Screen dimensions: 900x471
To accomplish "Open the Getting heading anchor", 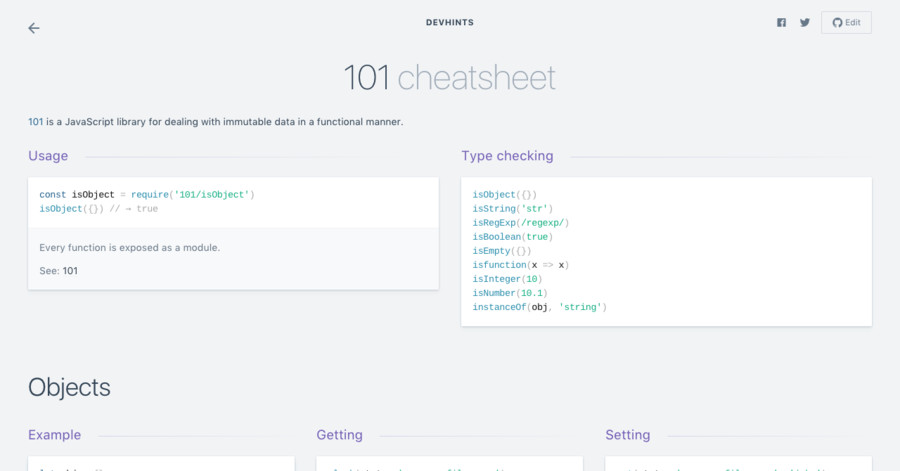I will pos(339,435).
